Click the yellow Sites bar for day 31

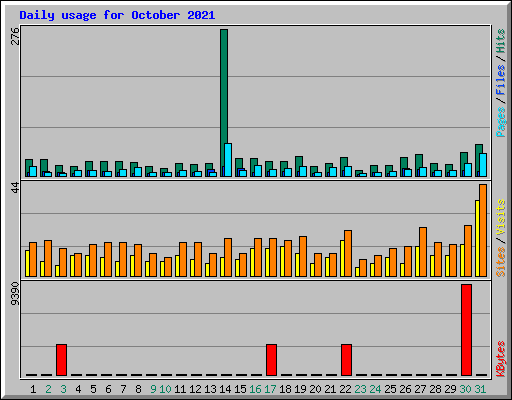(477, 238)
